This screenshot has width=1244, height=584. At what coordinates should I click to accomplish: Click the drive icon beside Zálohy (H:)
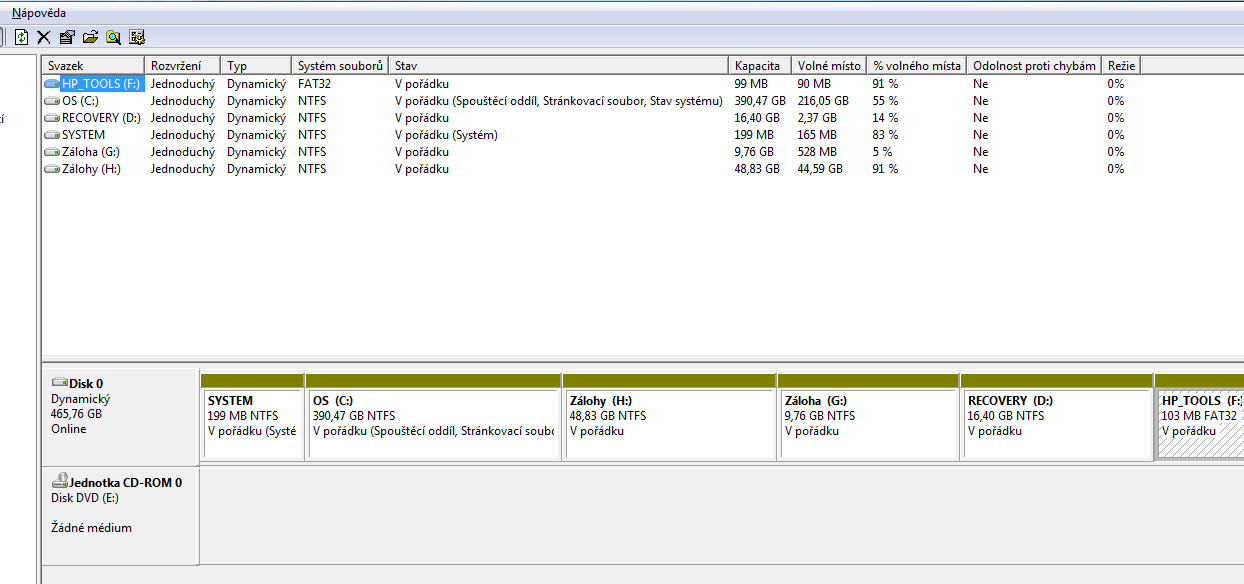tap(52, 169)
